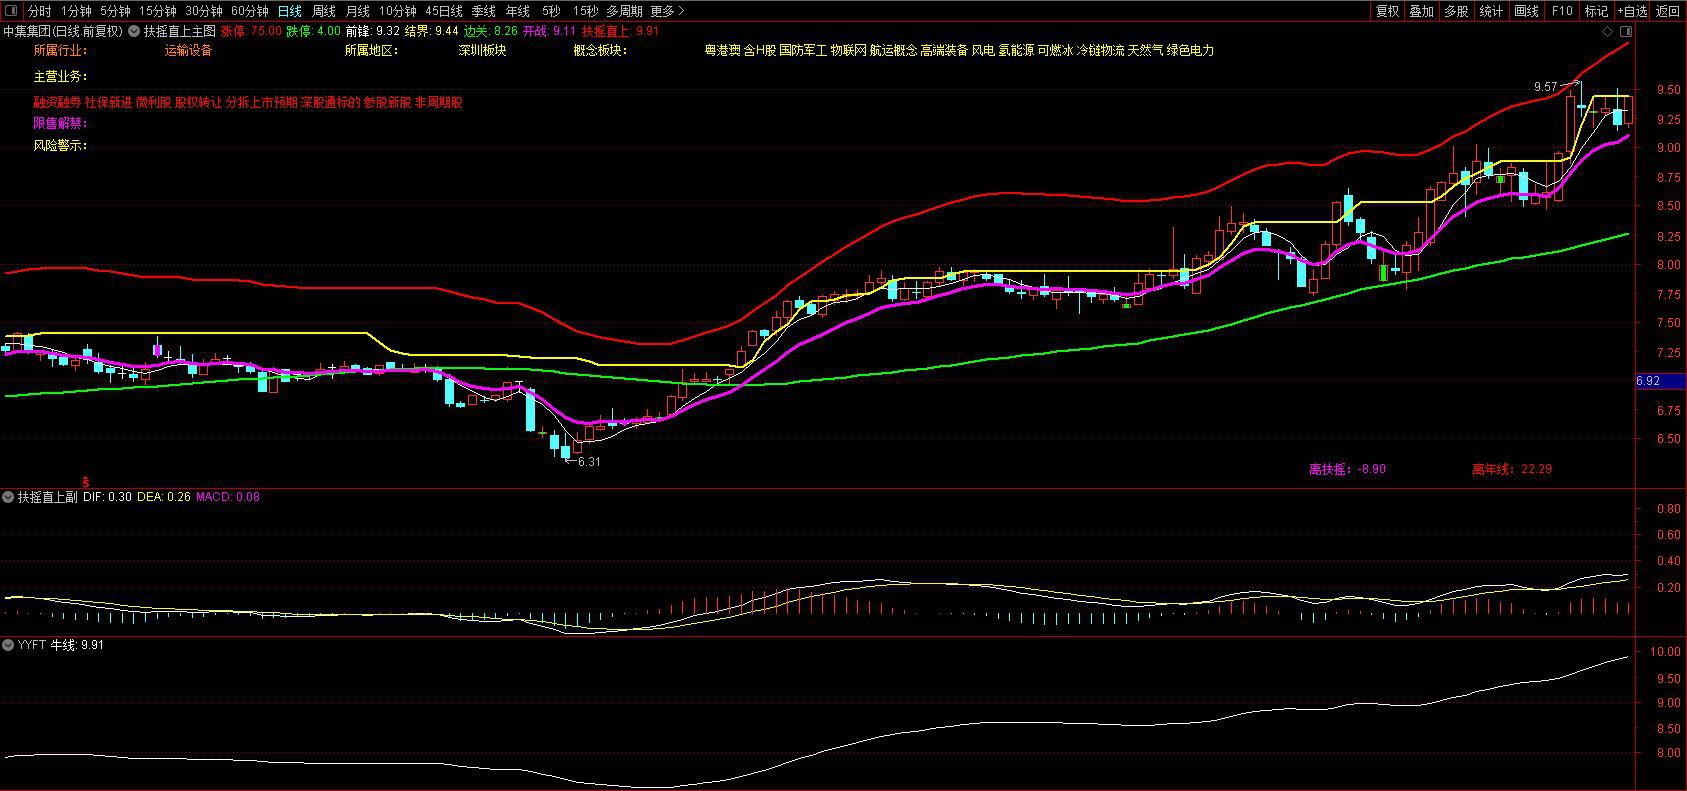Click the 主营业务 label
The width and height of the screenshot is (1687, 791).
60,76
